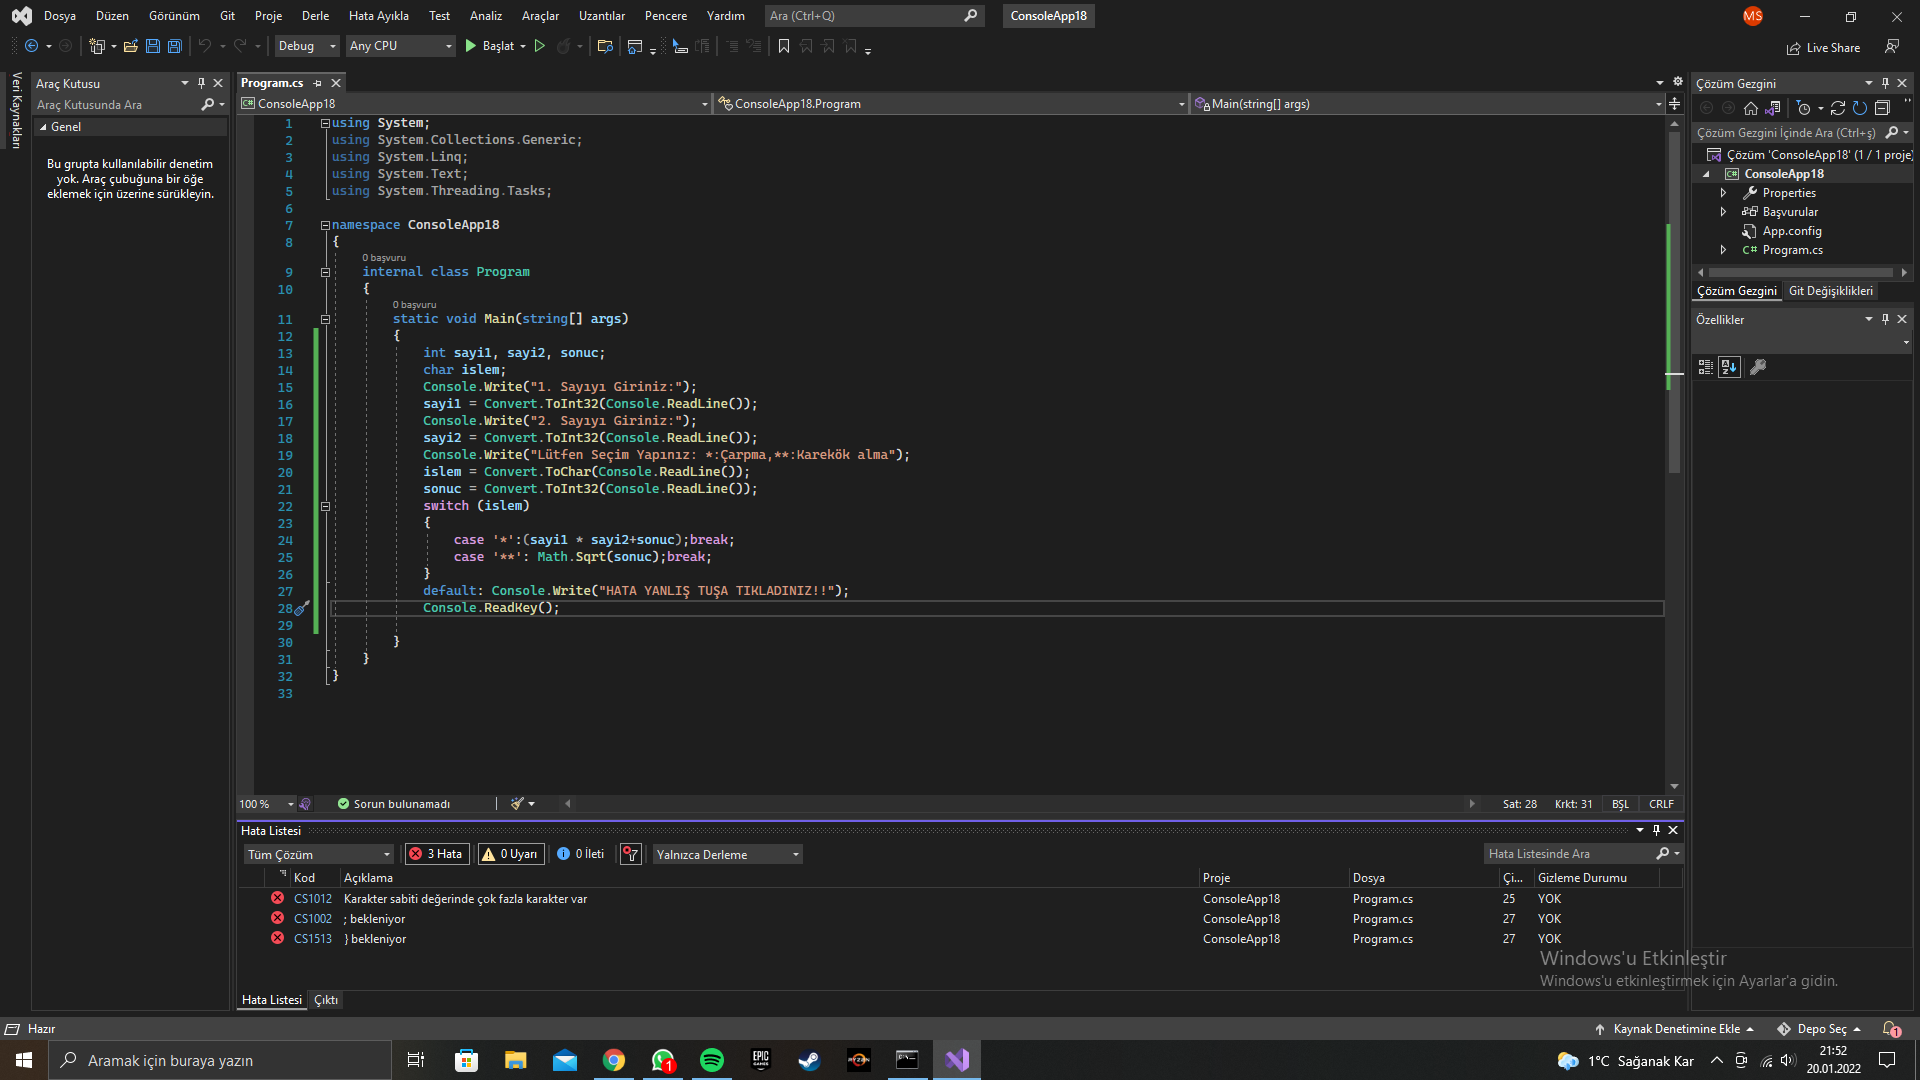1920x1080 pixels.
Task: Open Epic Games launcher from taskbar
Action: pos(761,1060)
